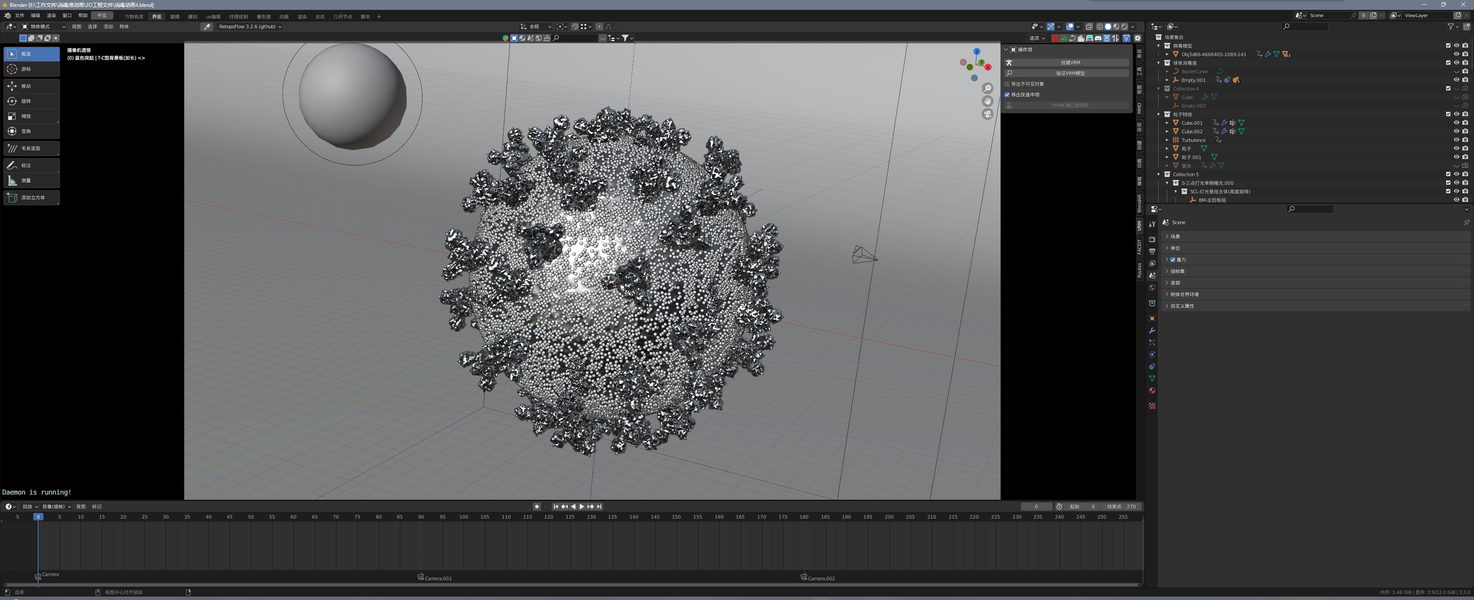Open the Tool properties tab icon
1474x600 pixels.
[1152, 224]
